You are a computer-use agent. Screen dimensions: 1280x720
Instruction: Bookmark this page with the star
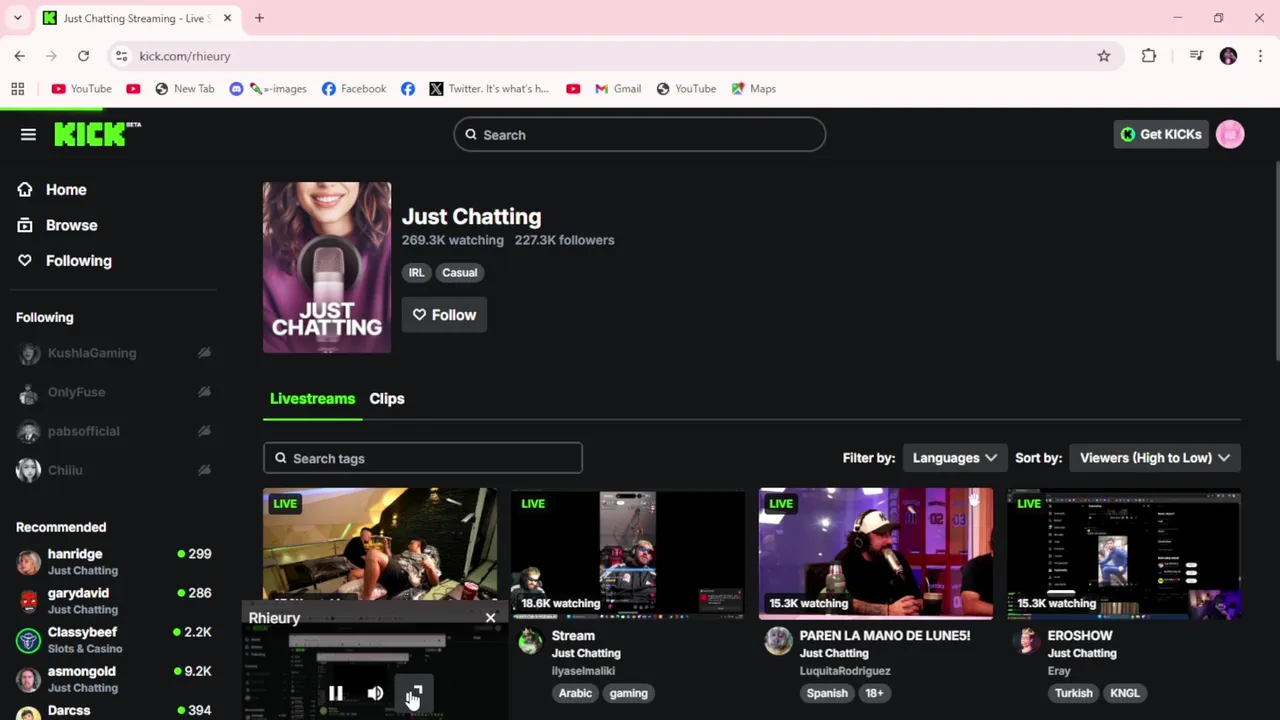click(1104, 56)
